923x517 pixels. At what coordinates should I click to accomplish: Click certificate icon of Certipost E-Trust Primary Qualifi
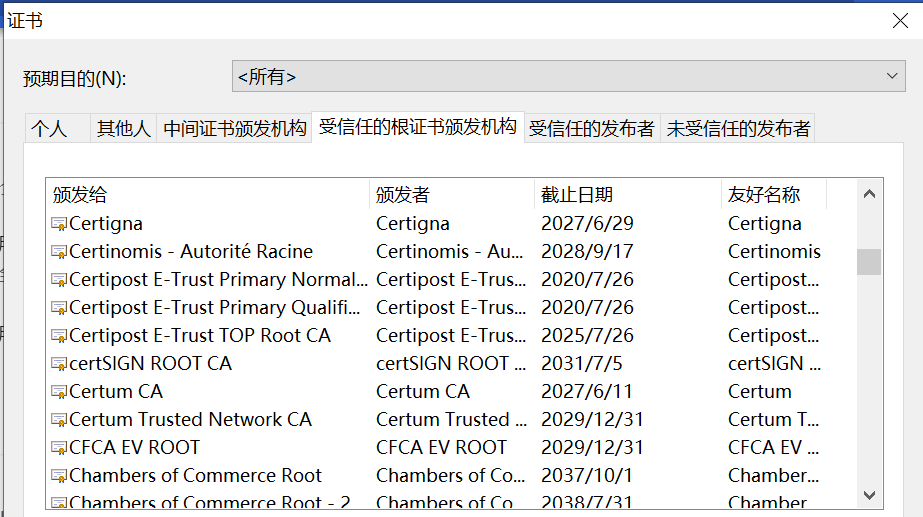[x=59, y=308]
